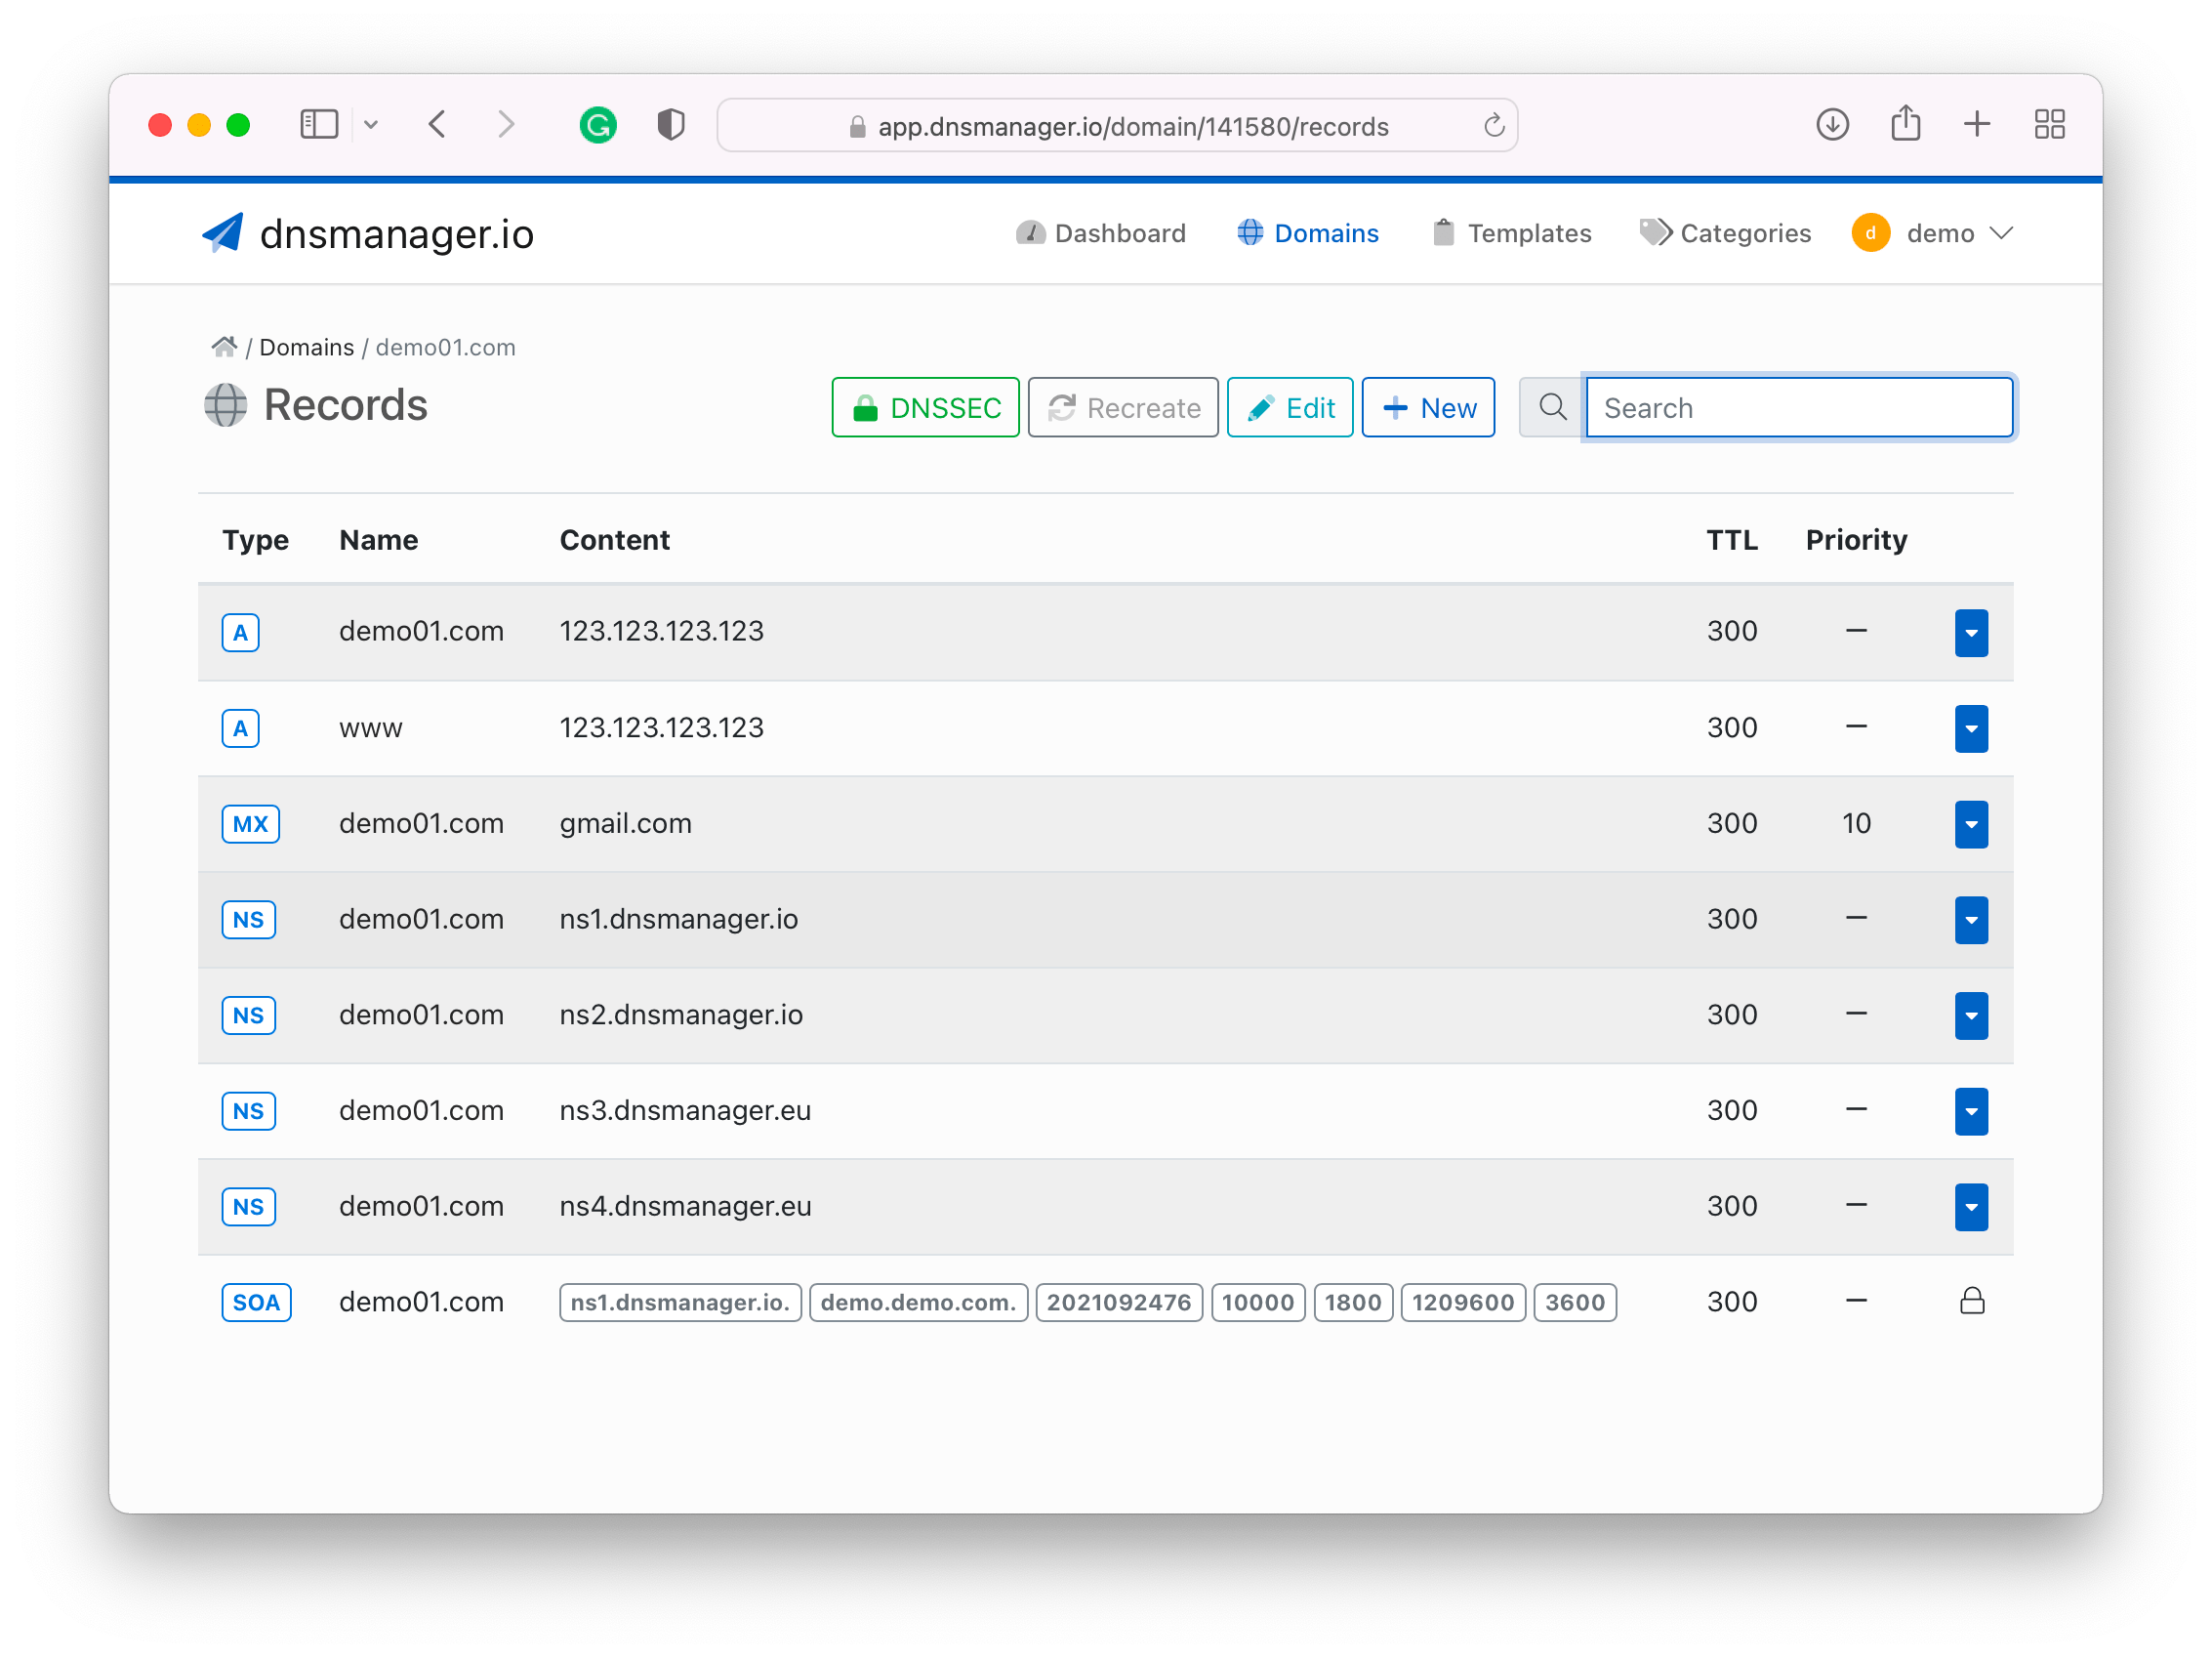2212x1658 pixels.
Task: Open the browser downloads icon
Action: (x=1832, y=125)
